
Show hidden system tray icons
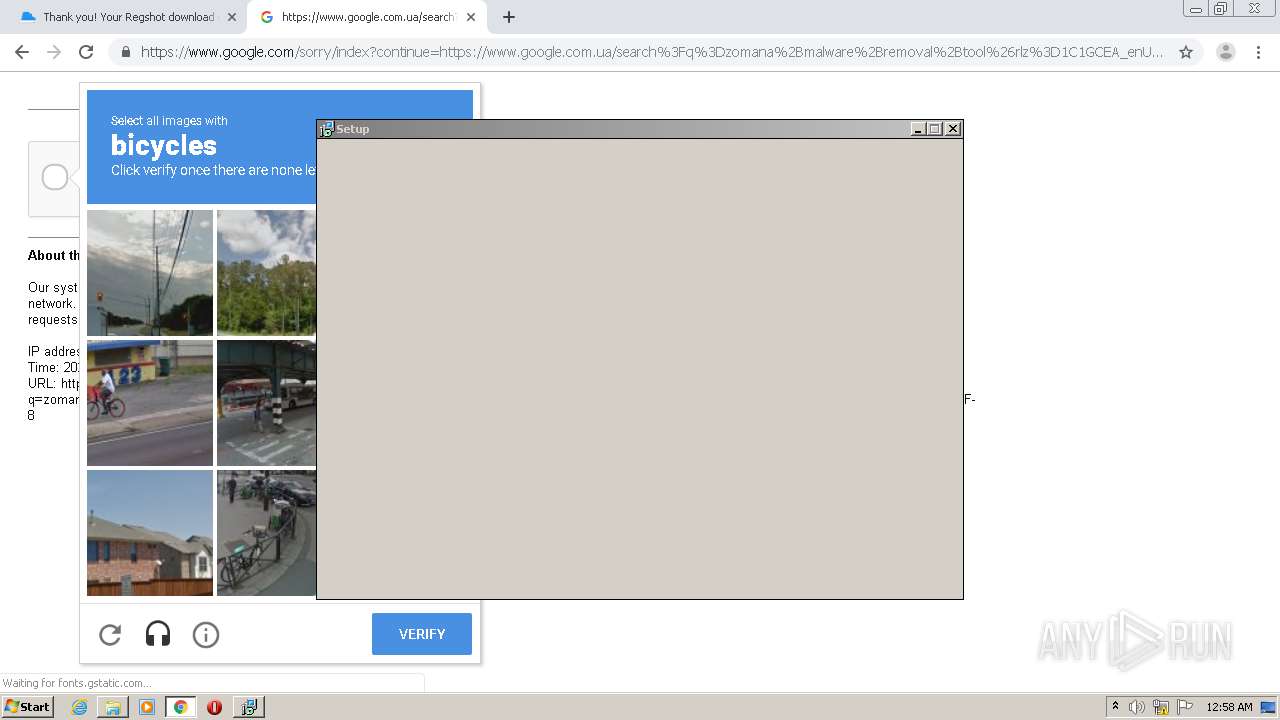tap(1115, 707)
